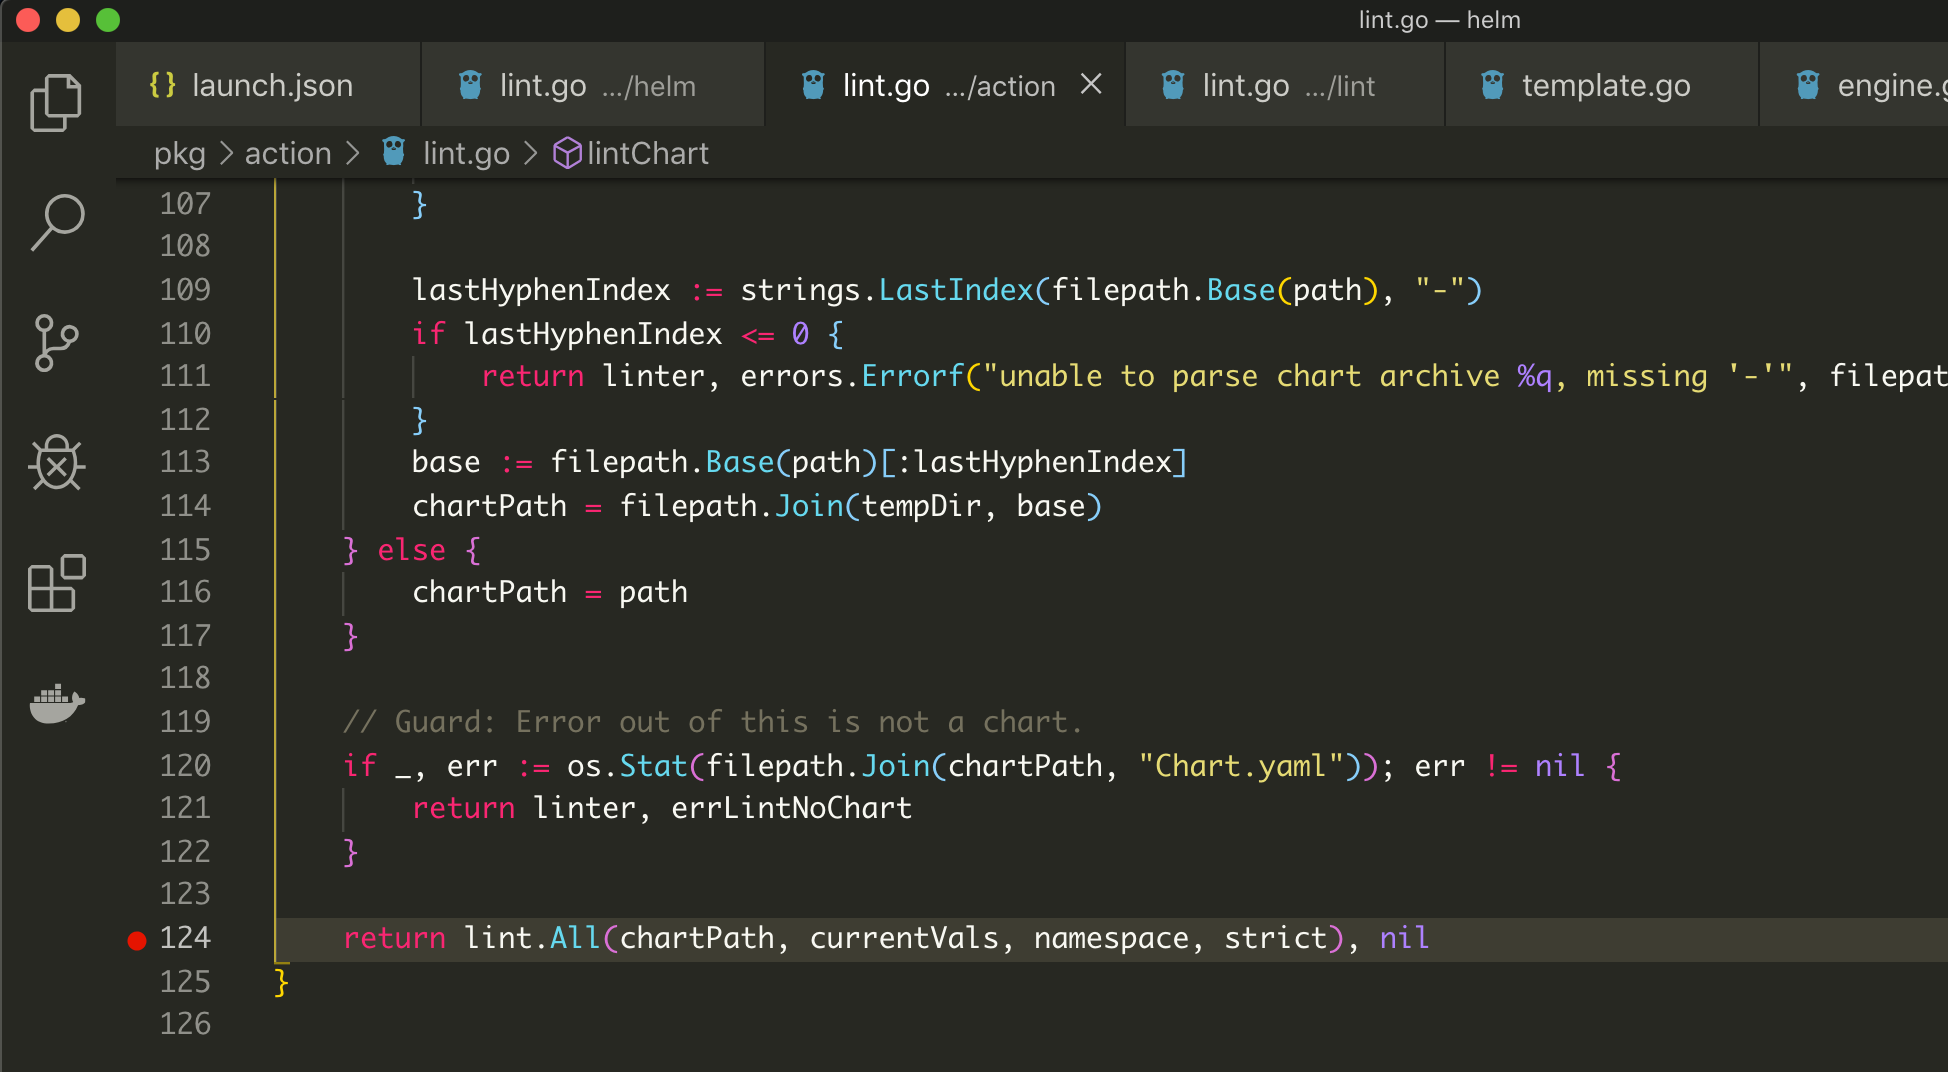The height and width of the screenshot is (1072, 1948).
Task: Open the Docker view
Action: [57, 703]
